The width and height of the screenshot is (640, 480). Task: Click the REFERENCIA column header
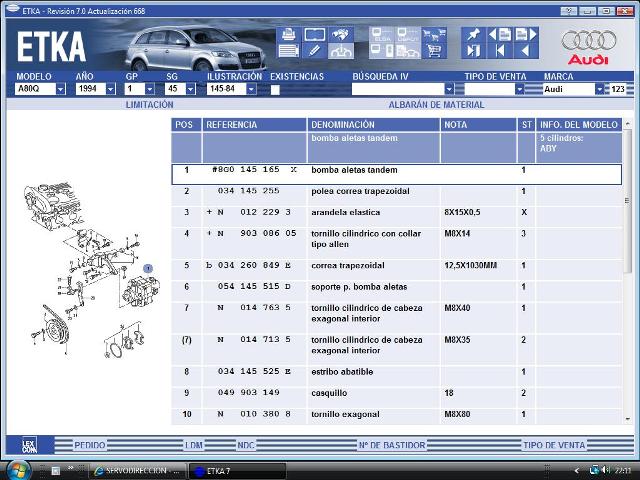coord(254,124)
